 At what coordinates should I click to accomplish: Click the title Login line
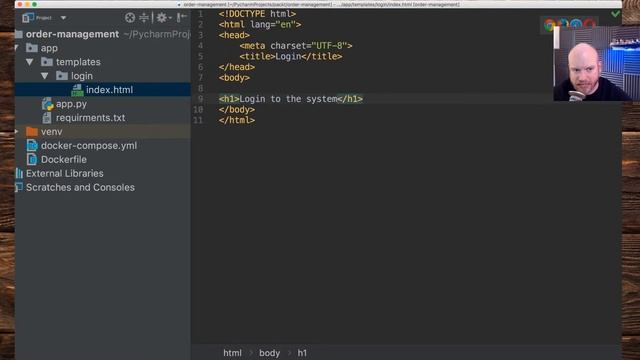291,56
